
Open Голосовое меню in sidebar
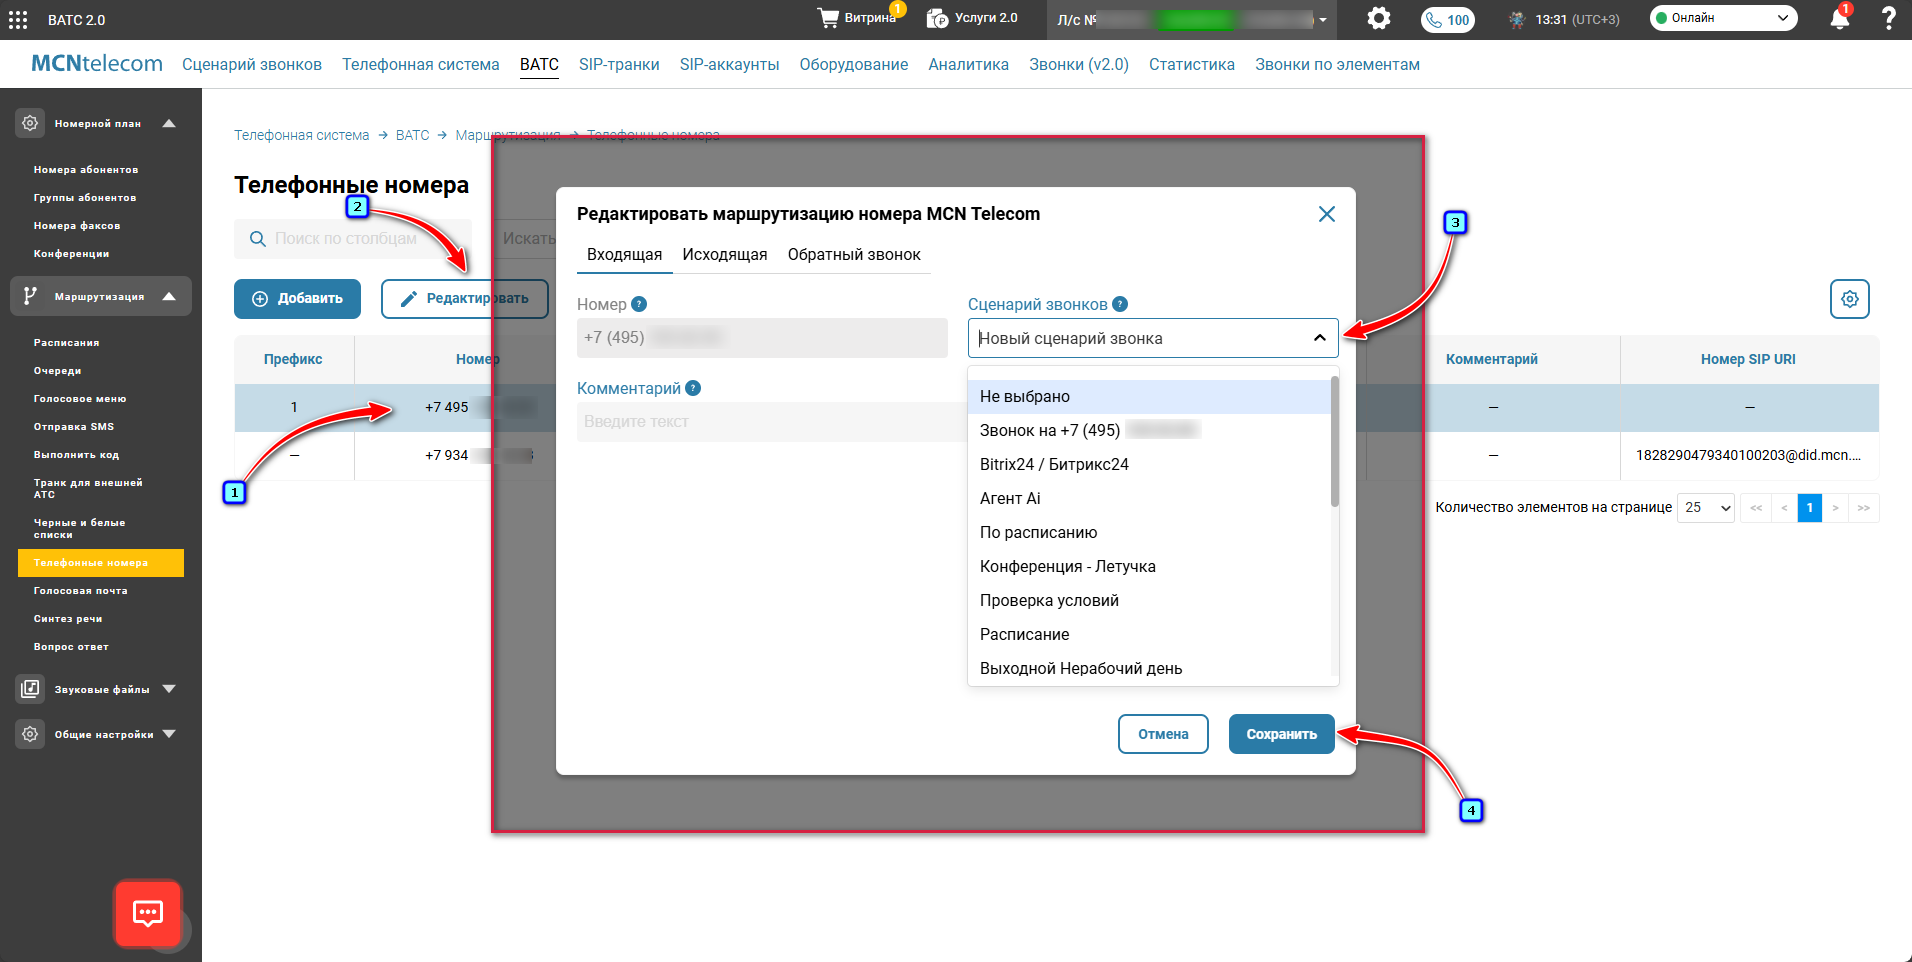coord(80,399)
